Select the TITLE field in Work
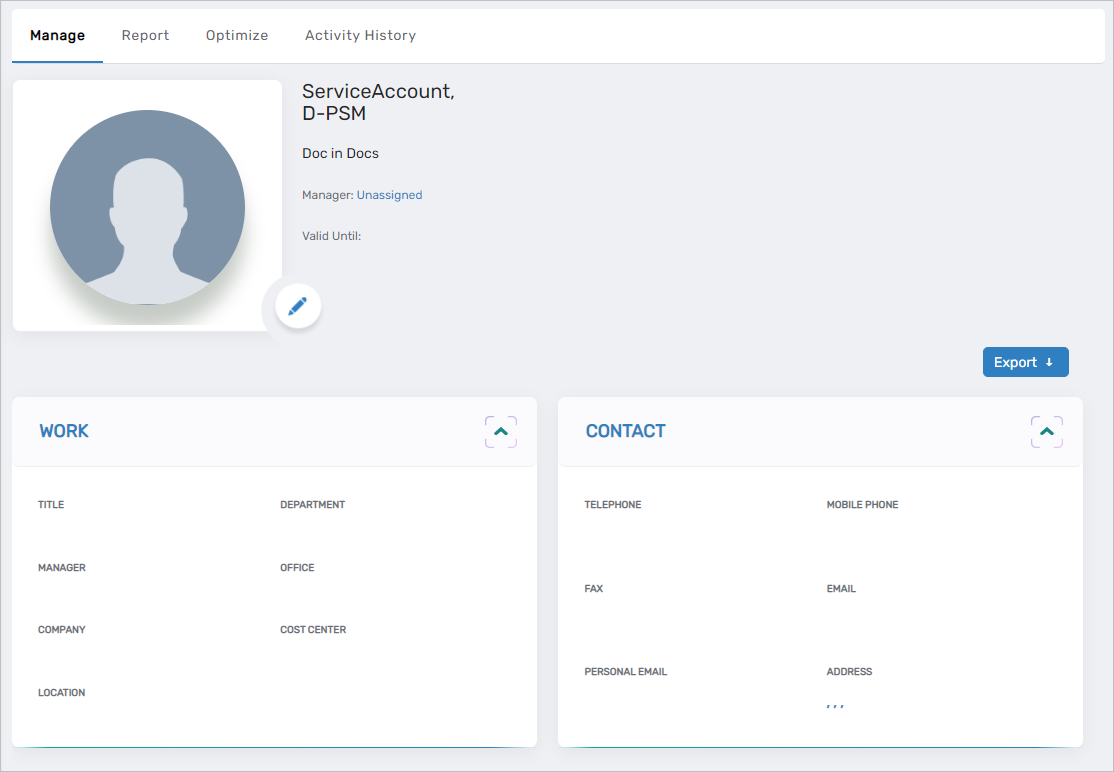This screenshot has width=1114, height=772. [x=51, y=505]
